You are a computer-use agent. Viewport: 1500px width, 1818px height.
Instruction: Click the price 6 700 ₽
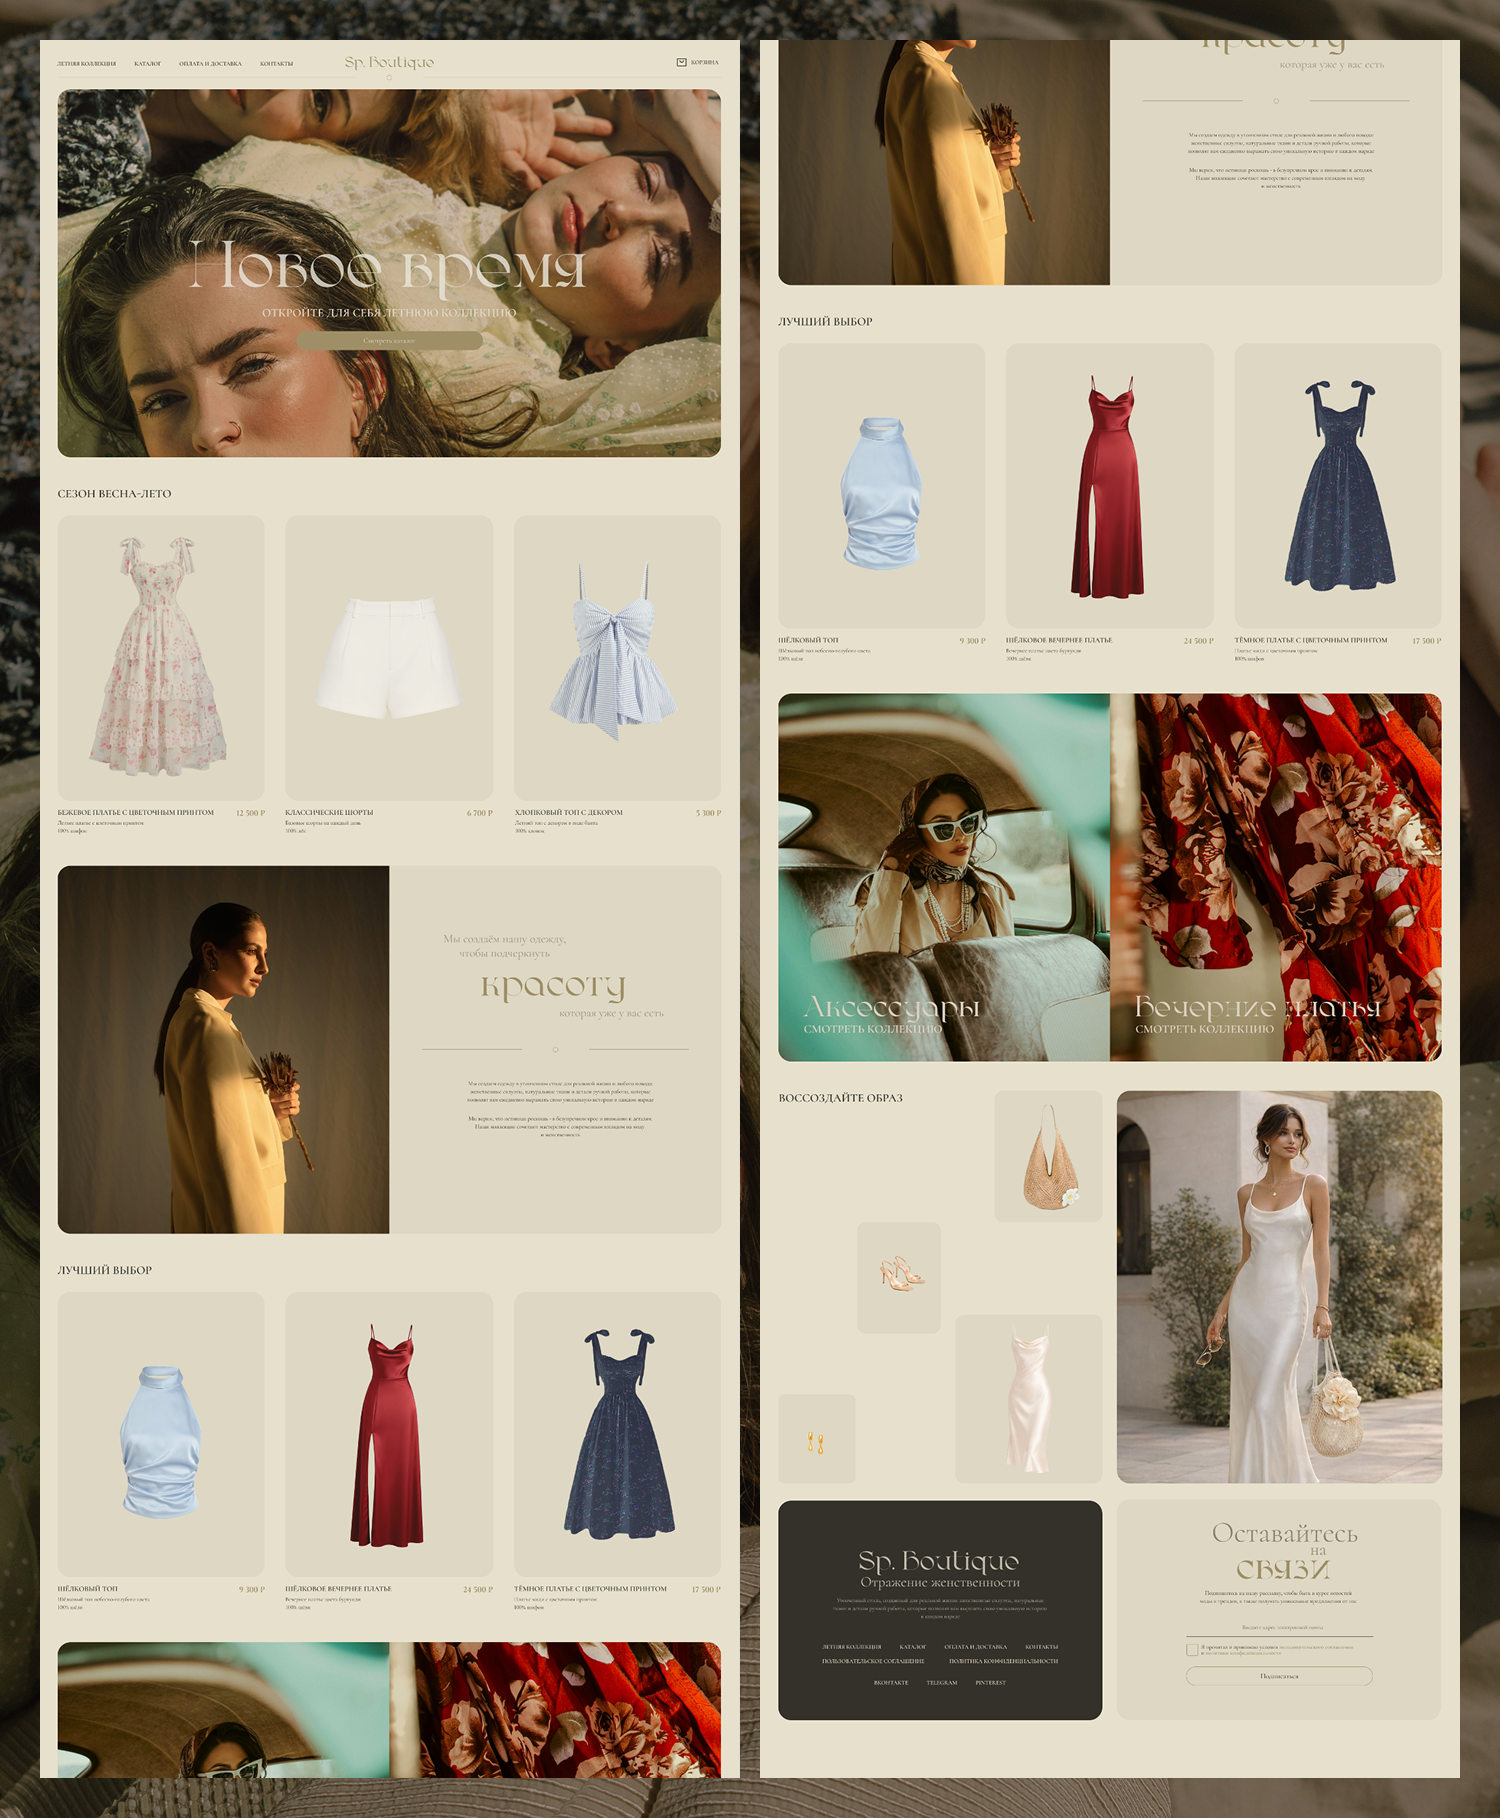480,813
